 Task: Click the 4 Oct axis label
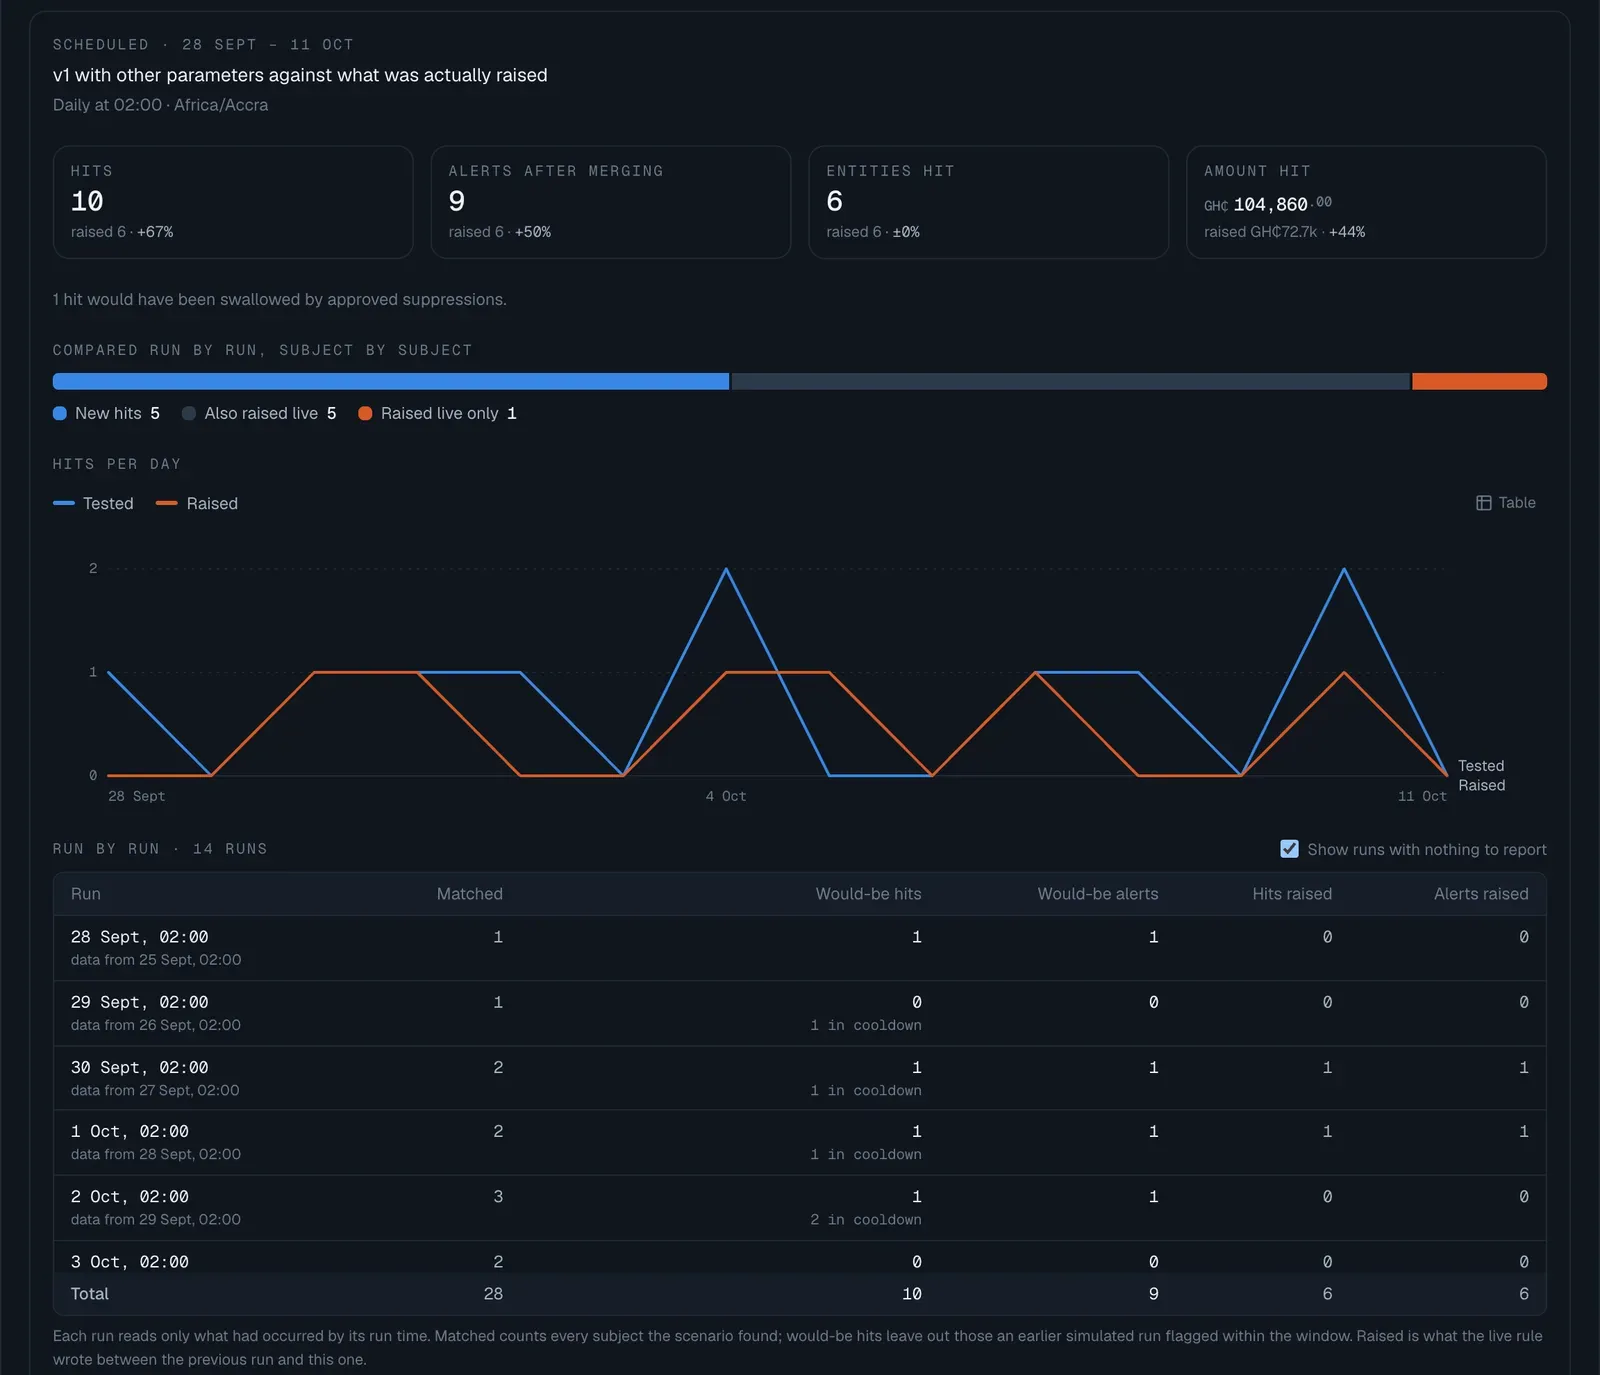click(x=726, y=796)
